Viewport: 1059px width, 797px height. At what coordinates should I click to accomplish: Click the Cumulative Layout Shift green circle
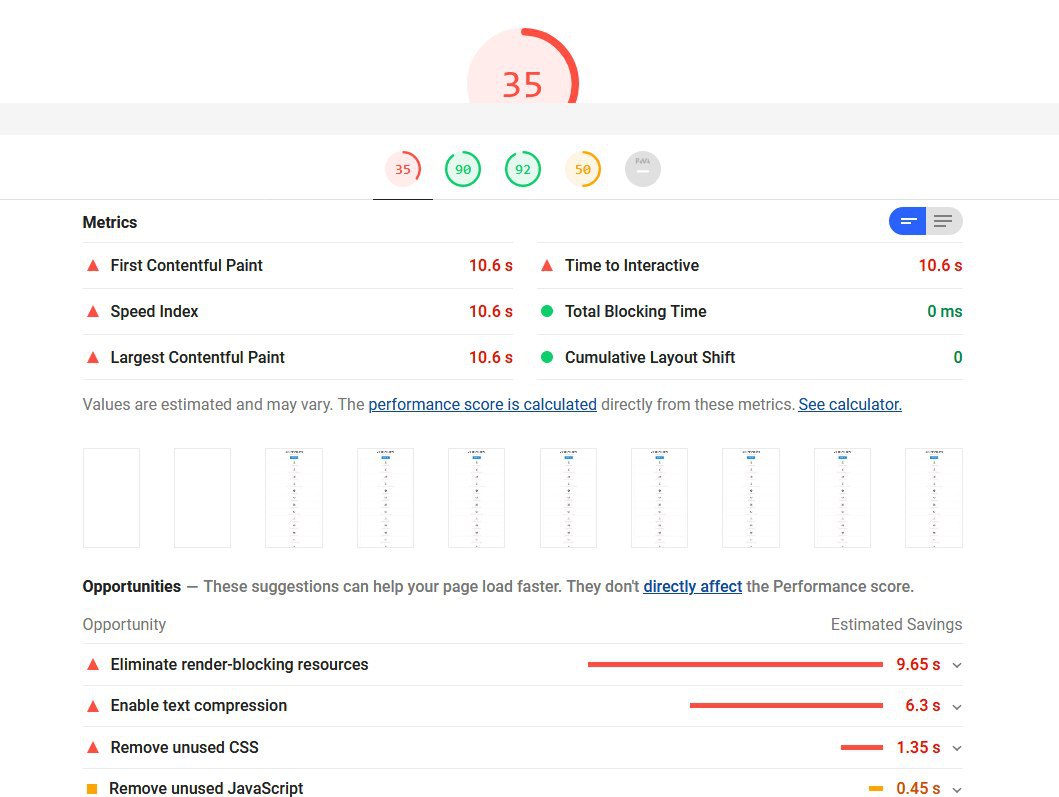click(547, 357)
